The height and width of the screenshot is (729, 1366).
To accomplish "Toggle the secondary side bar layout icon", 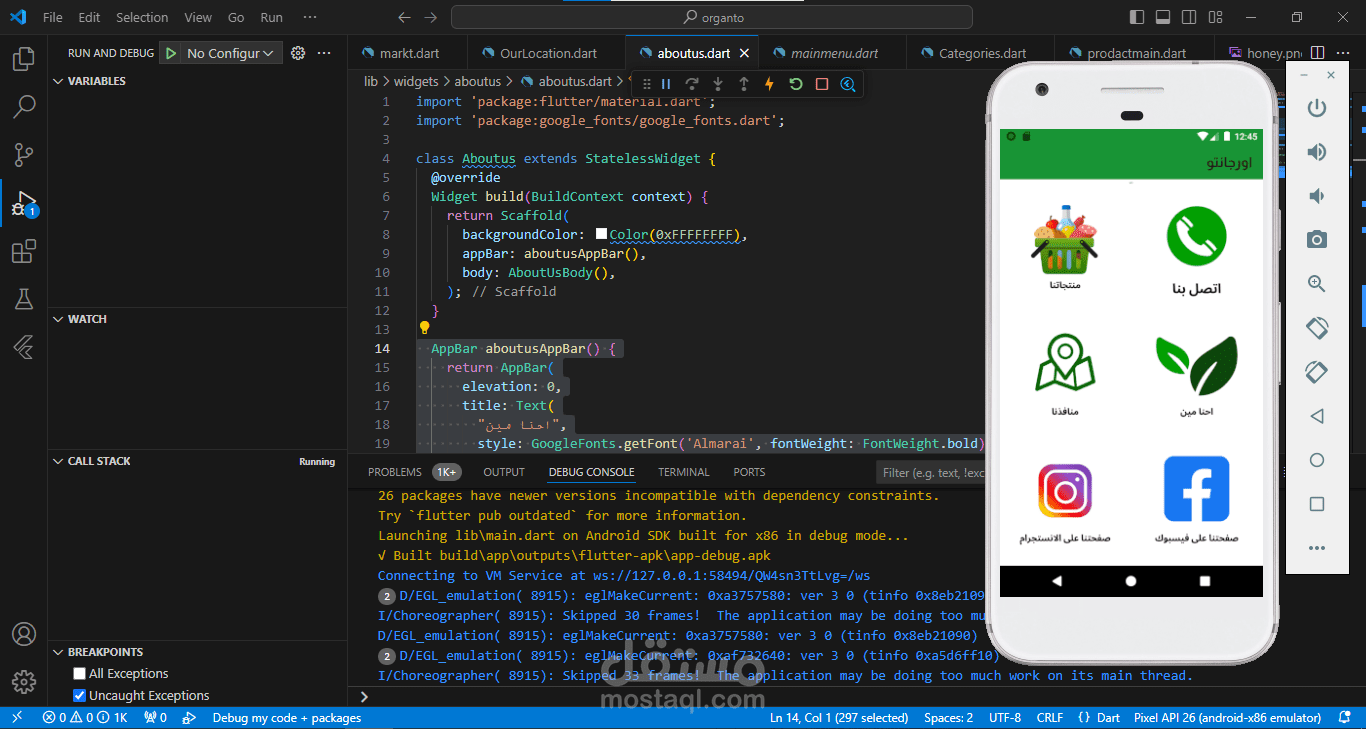I will tap(1189, 17).
